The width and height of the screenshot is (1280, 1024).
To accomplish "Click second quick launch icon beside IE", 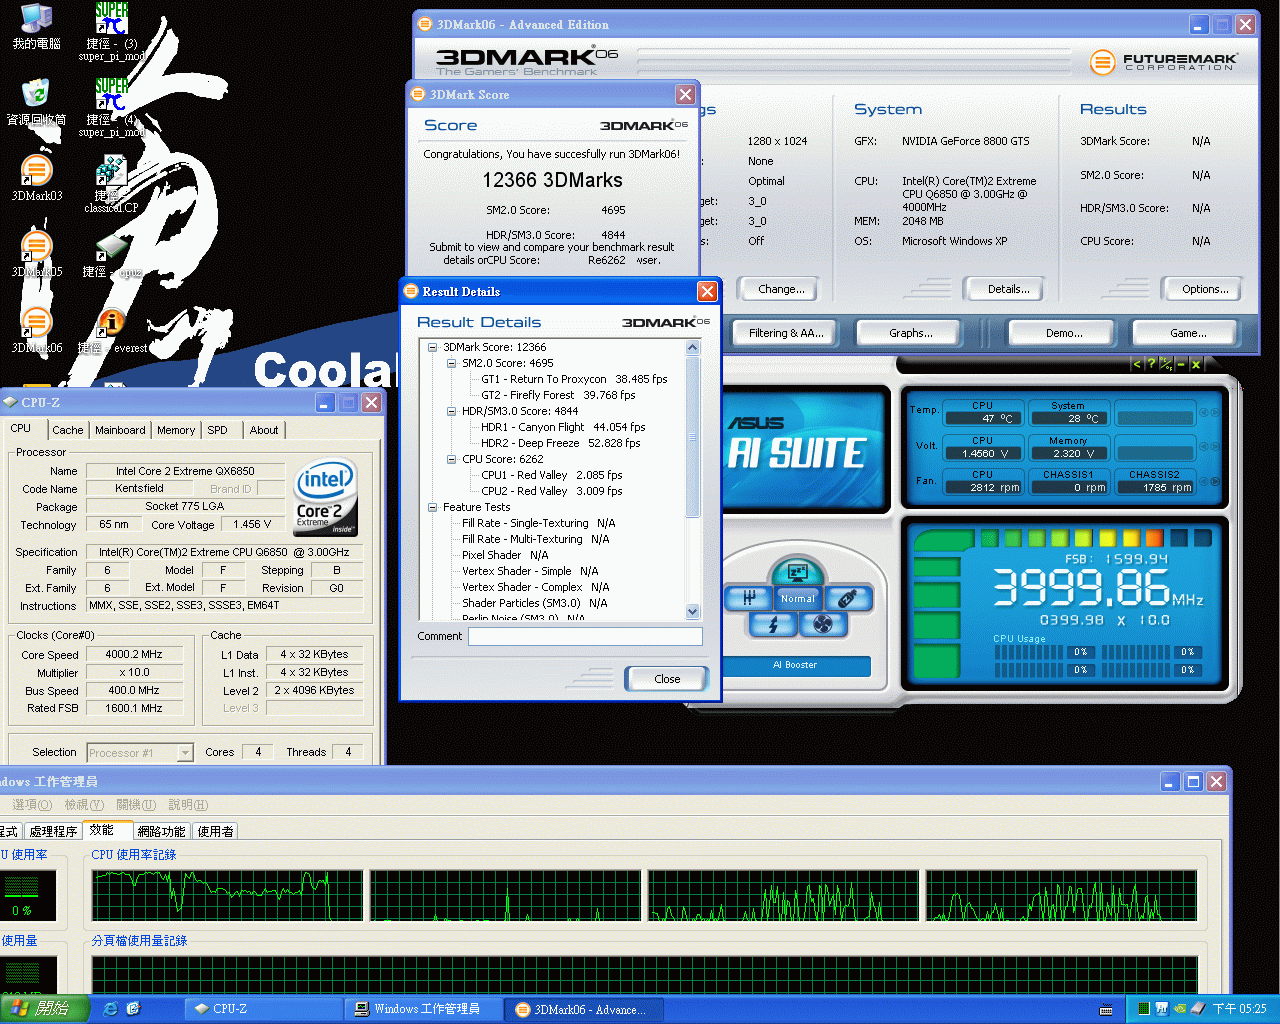I will pos(133,1009).
